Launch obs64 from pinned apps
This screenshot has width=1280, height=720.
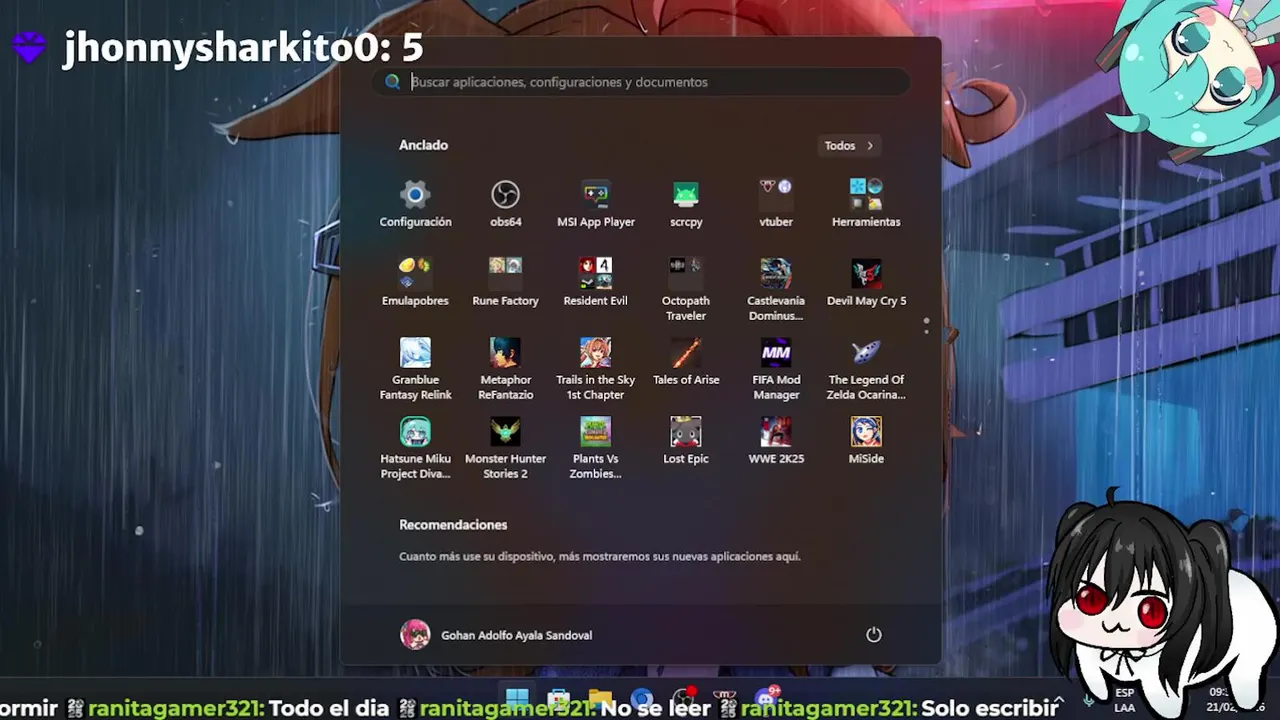tap(505, 204)
